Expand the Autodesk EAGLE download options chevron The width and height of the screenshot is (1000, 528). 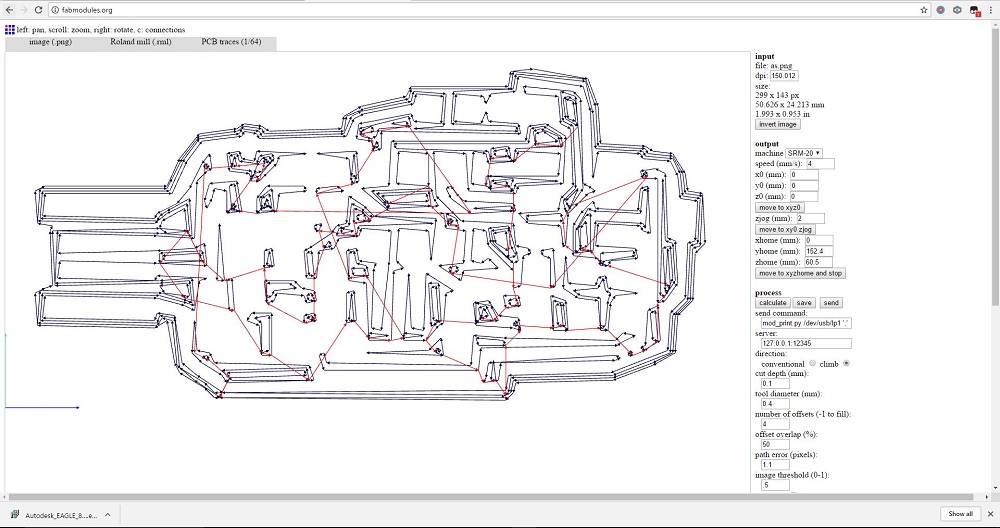pos(108,515)
